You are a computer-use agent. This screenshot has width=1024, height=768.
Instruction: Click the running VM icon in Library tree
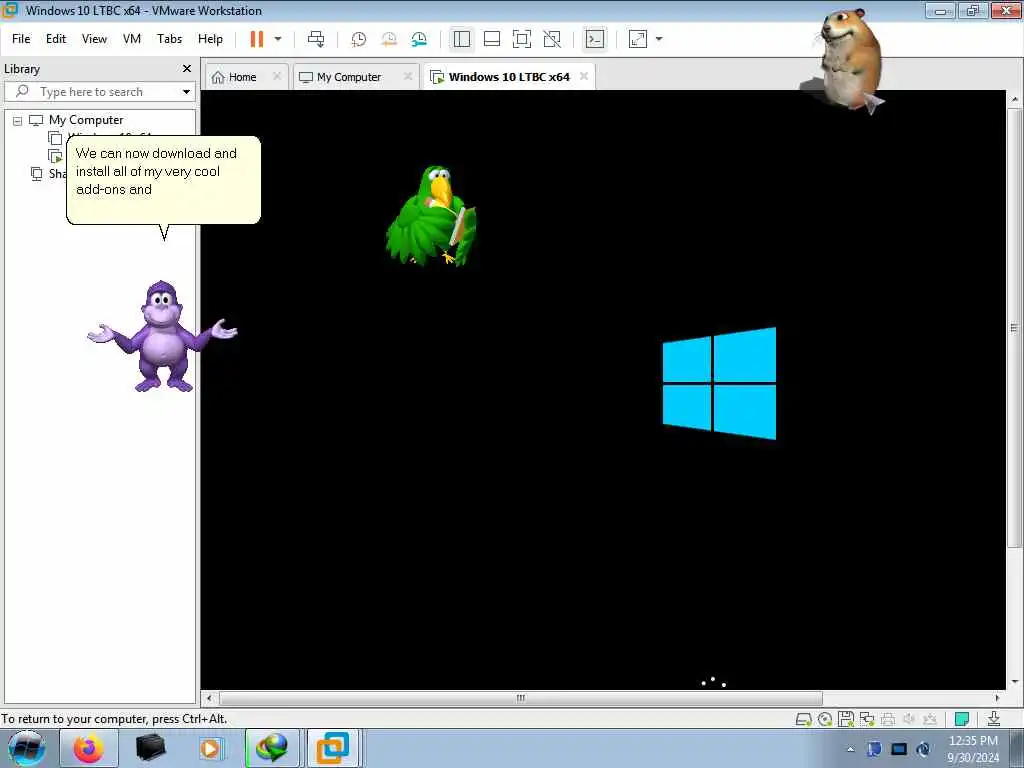(55, 156)
